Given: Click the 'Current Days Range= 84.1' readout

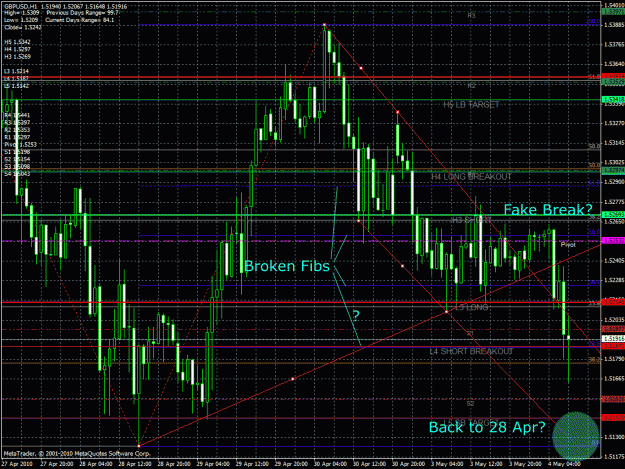Looking at the screenshot, I should (x=79, y=20).
